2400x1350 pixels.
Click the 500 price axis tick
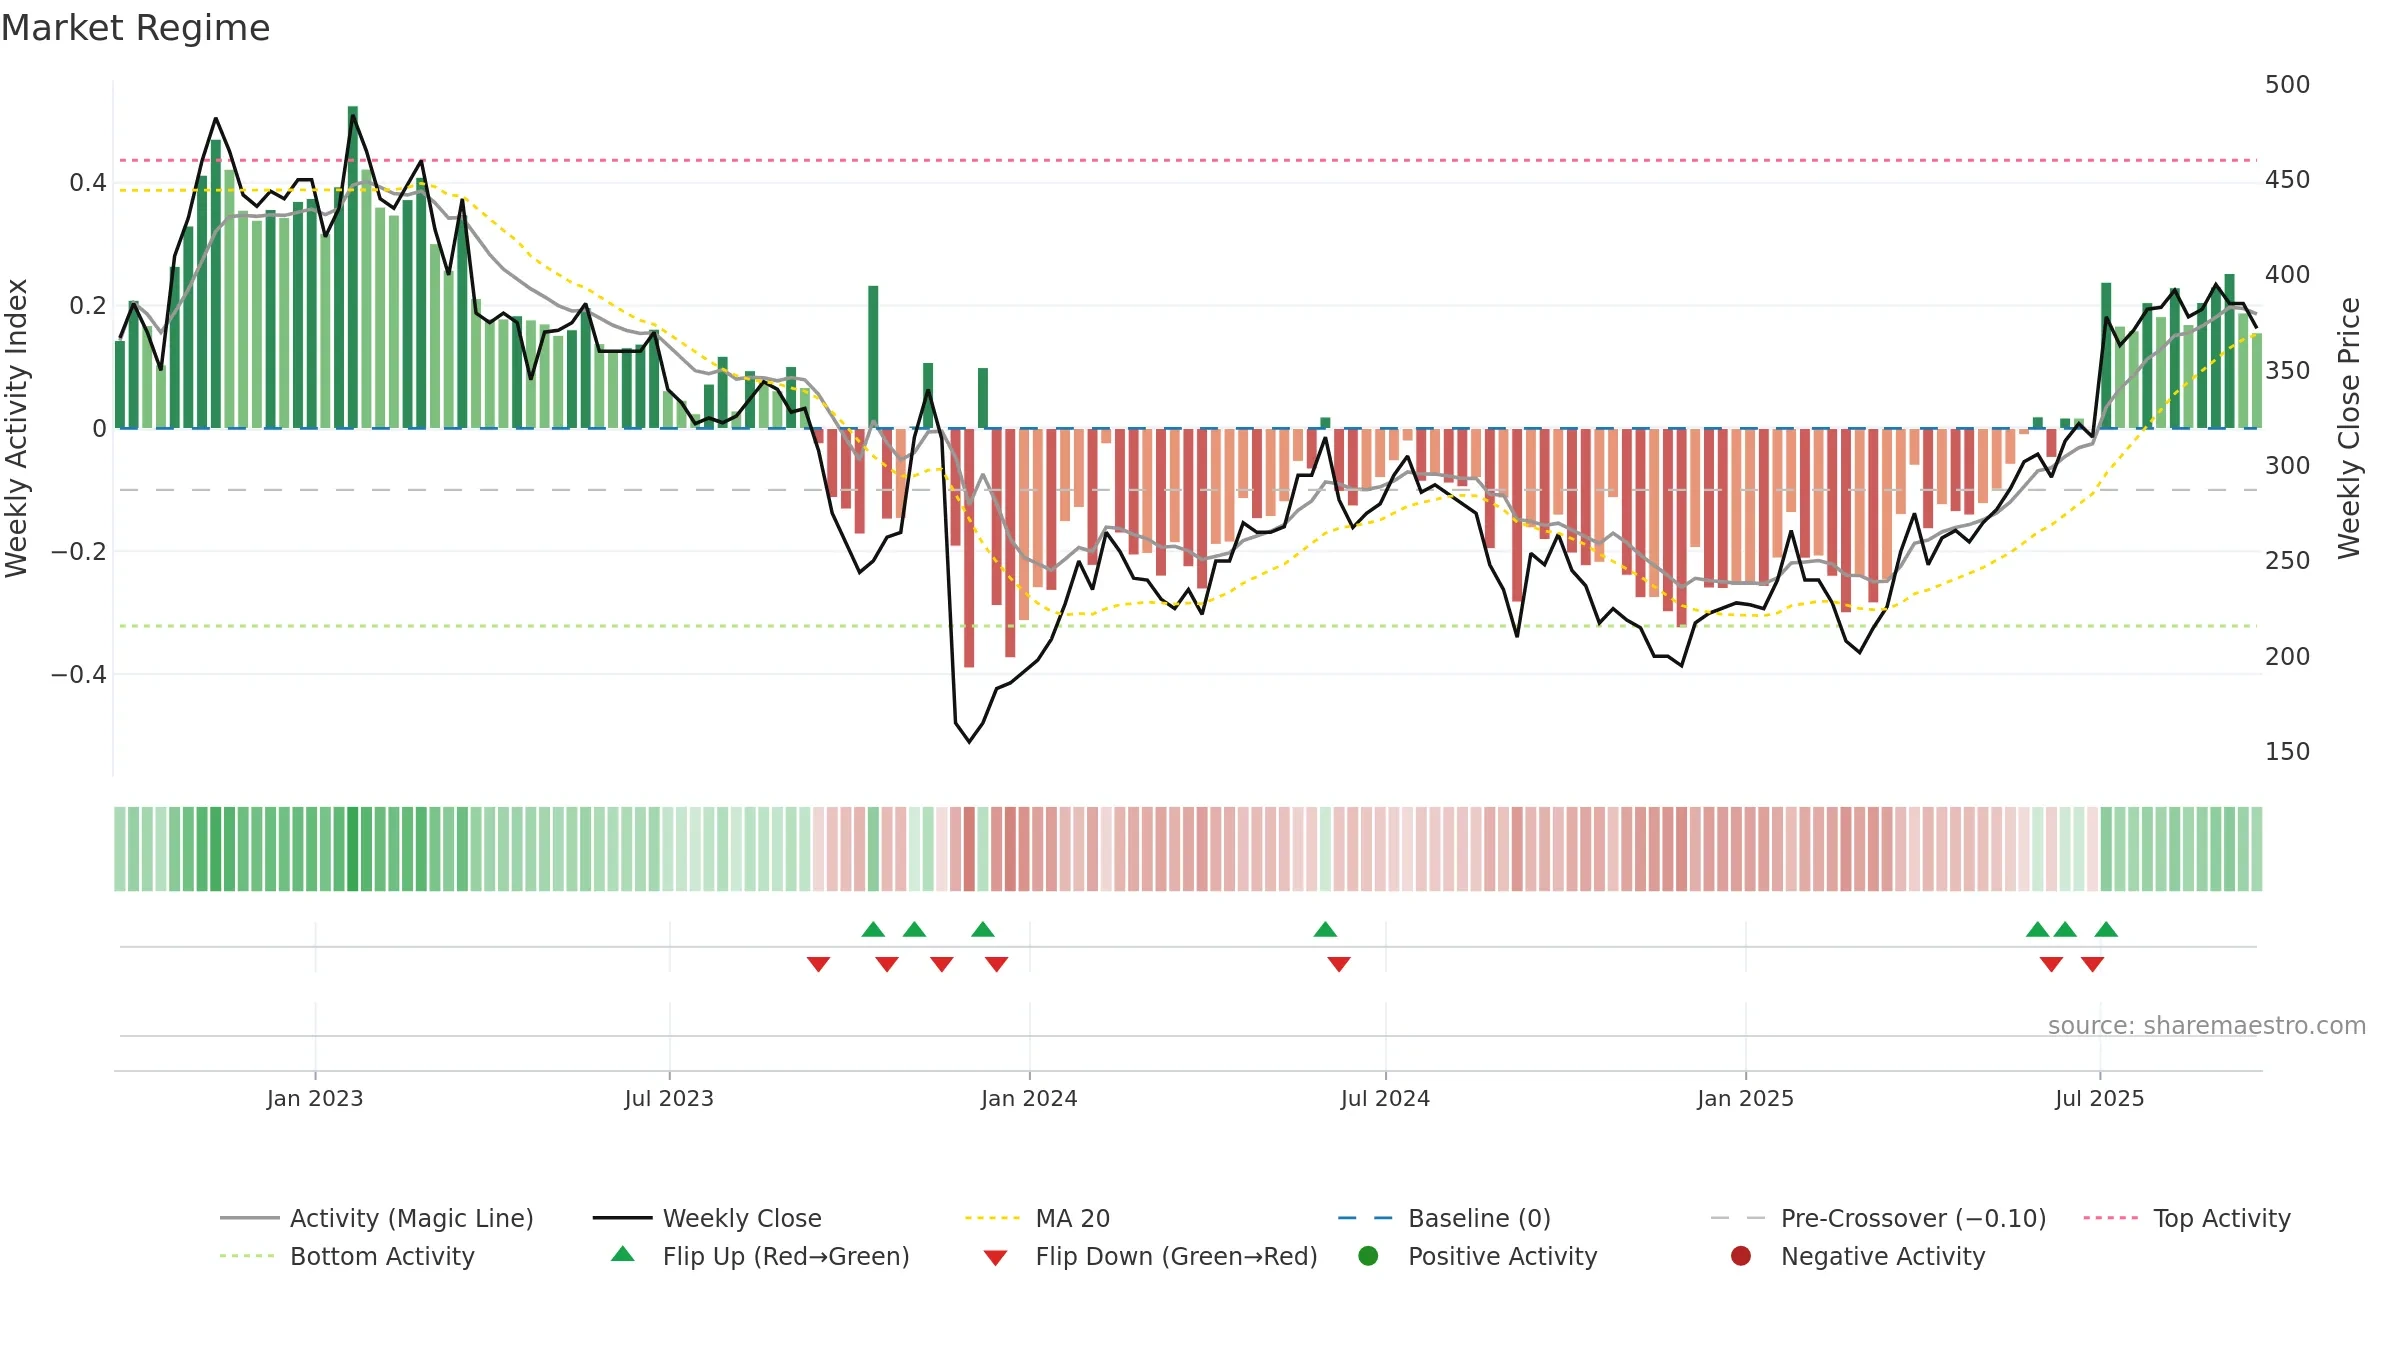[2287, 85]
